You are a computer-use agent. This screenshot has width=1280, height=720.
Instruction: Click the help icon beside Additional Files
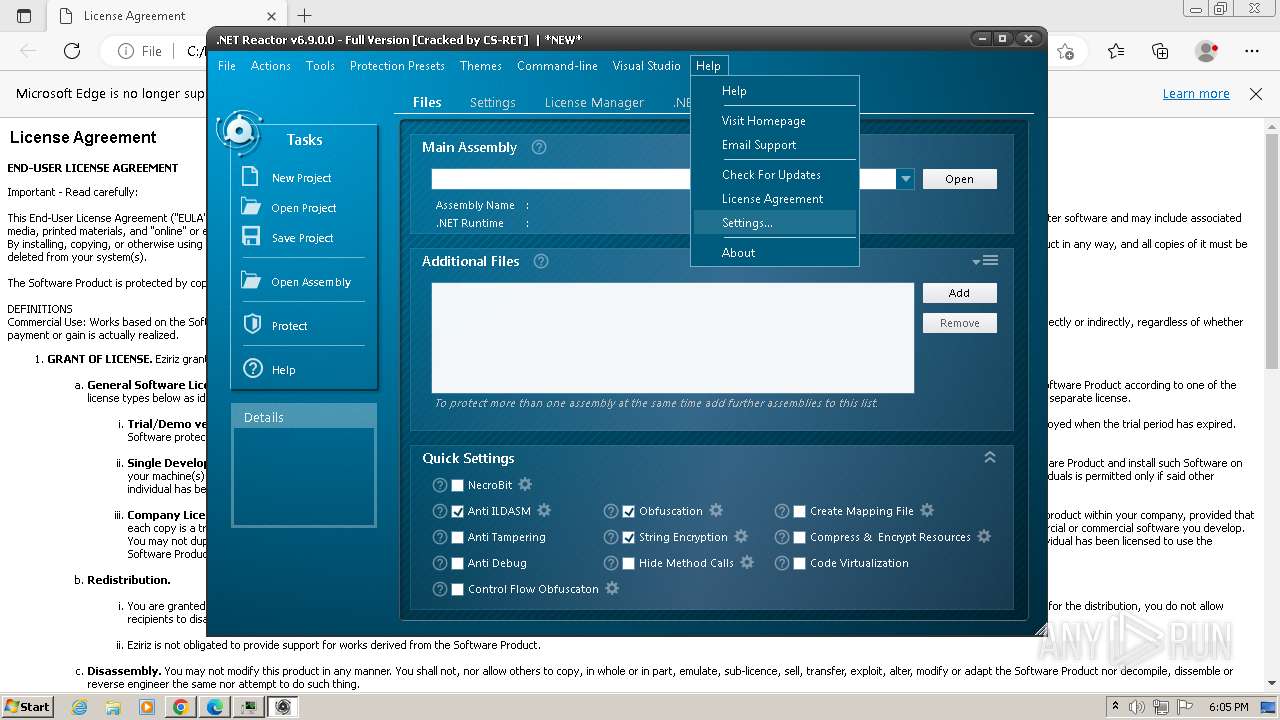coord(541,261)
